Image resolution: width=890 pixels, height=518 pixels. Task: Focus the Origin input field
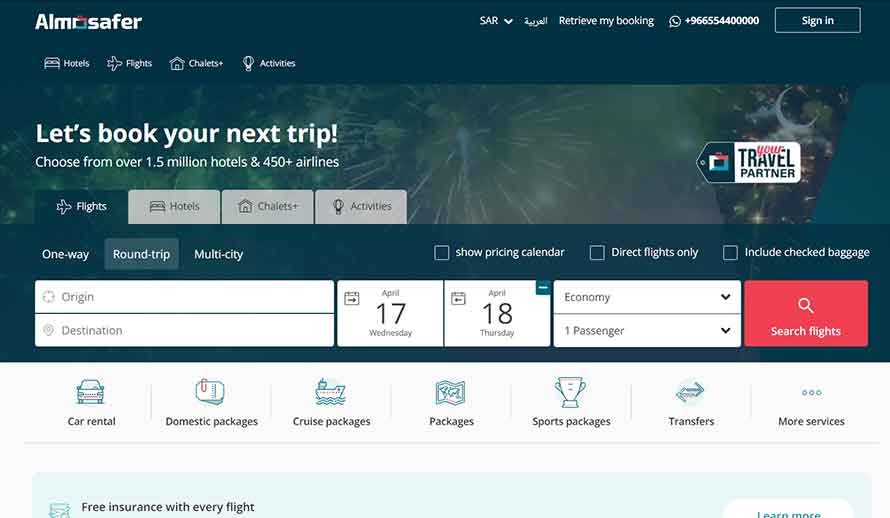click(184, 297)
